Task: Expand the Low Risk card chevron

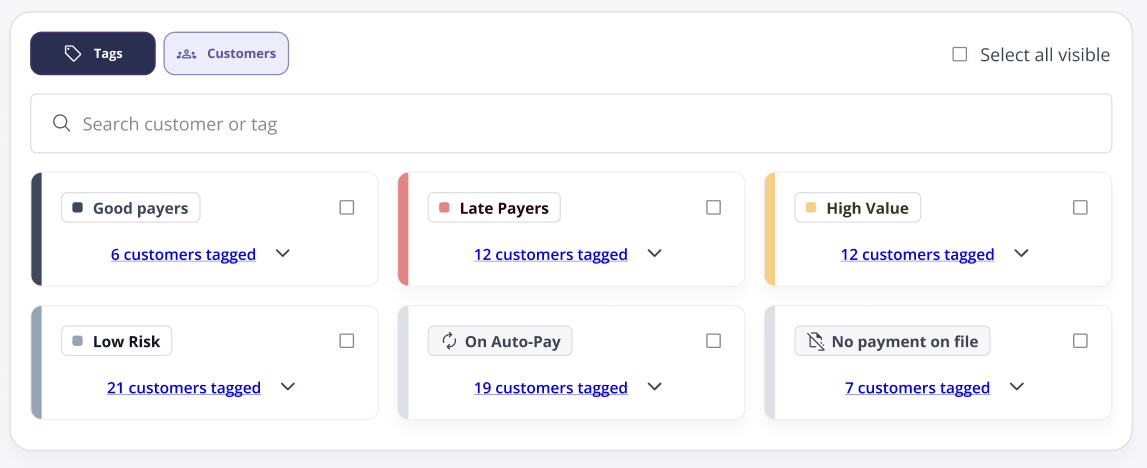Action: [x=288, y=386]
